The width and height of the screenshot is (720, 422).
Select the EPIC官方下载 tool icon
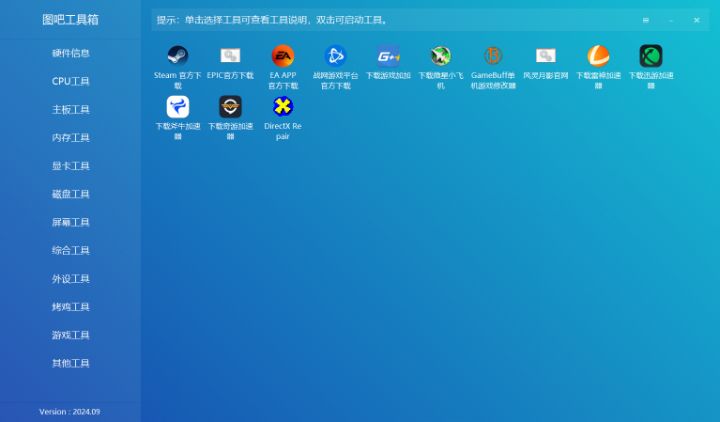pos(230,56)
